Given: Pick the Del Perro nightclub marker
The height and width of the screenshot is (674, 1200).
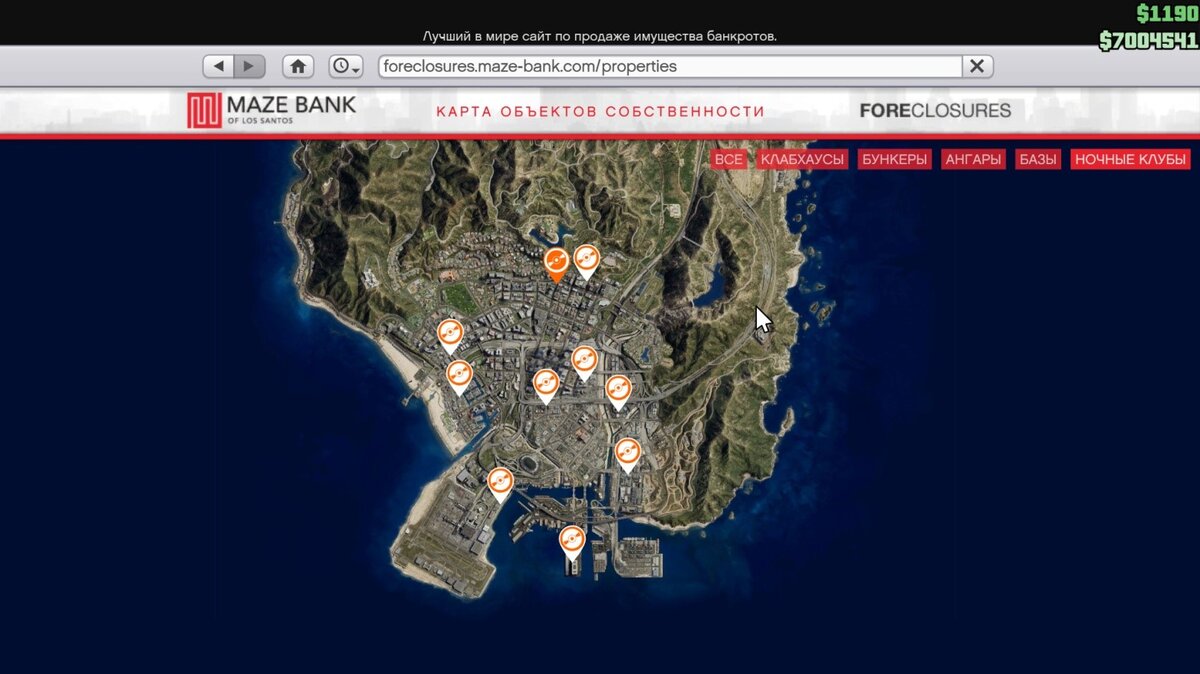Looking at the screenshot, I should 451,335.
